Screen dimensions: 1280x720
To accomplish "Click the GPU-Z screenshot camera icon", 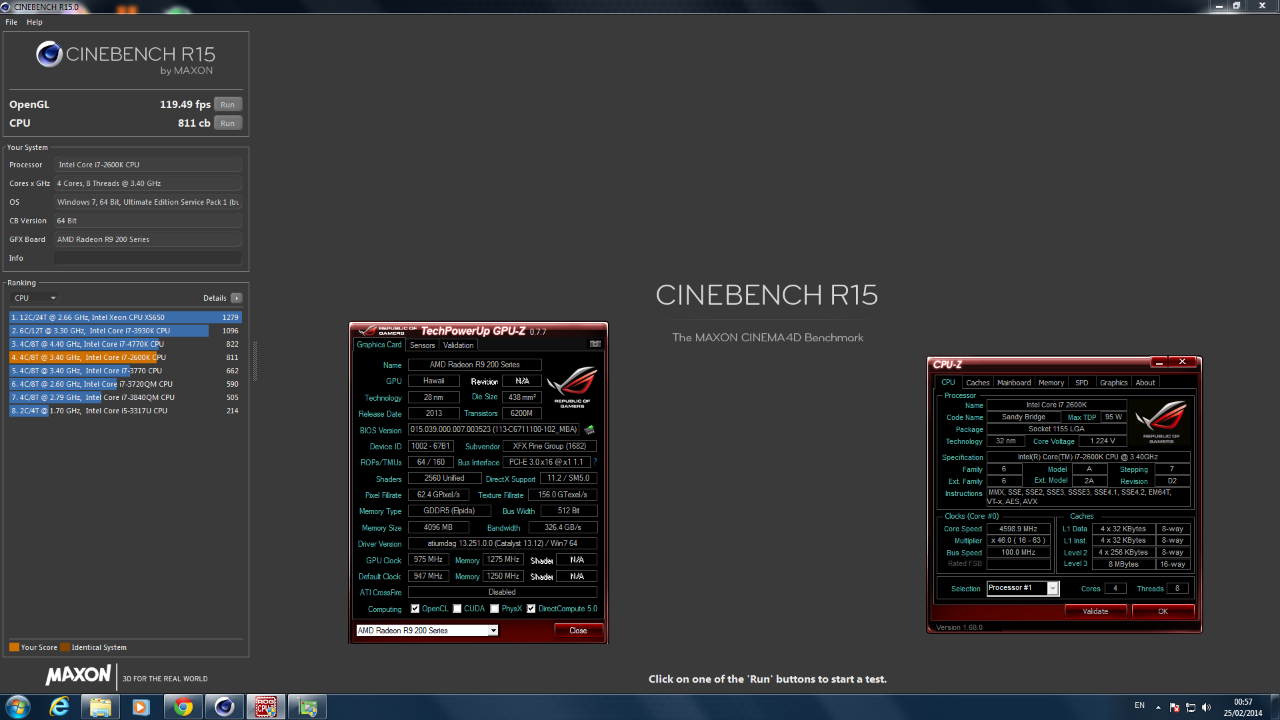I will pos(595,344).
